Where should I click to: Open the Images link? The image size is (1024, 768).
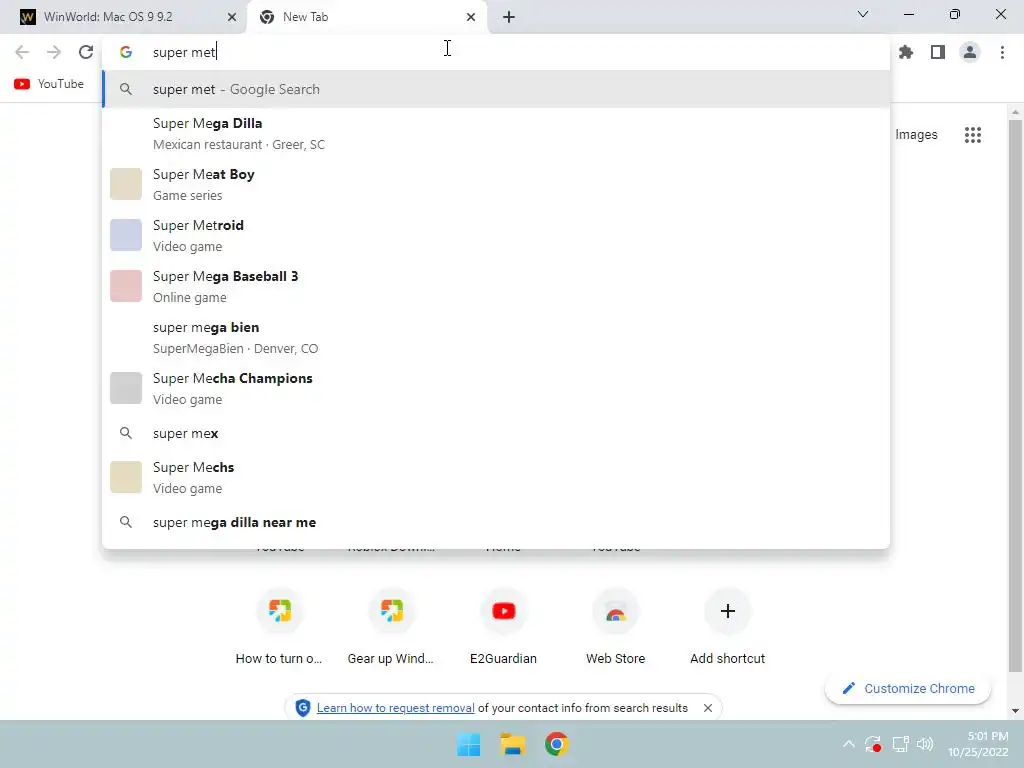coord(916,135)
